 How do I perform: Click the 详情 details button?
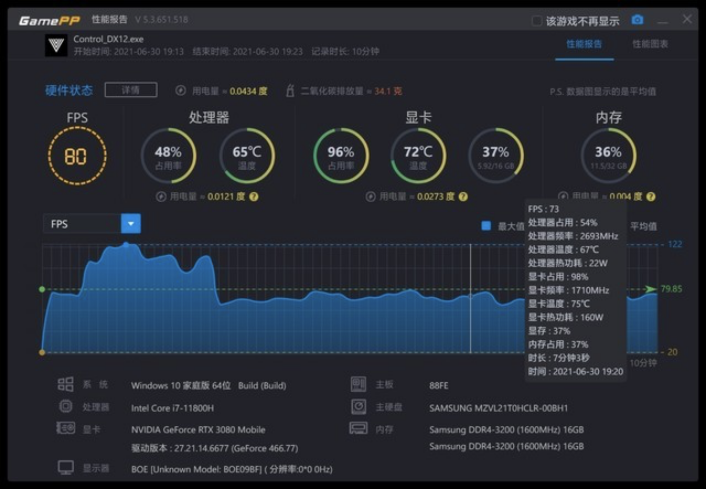point(131,90)
